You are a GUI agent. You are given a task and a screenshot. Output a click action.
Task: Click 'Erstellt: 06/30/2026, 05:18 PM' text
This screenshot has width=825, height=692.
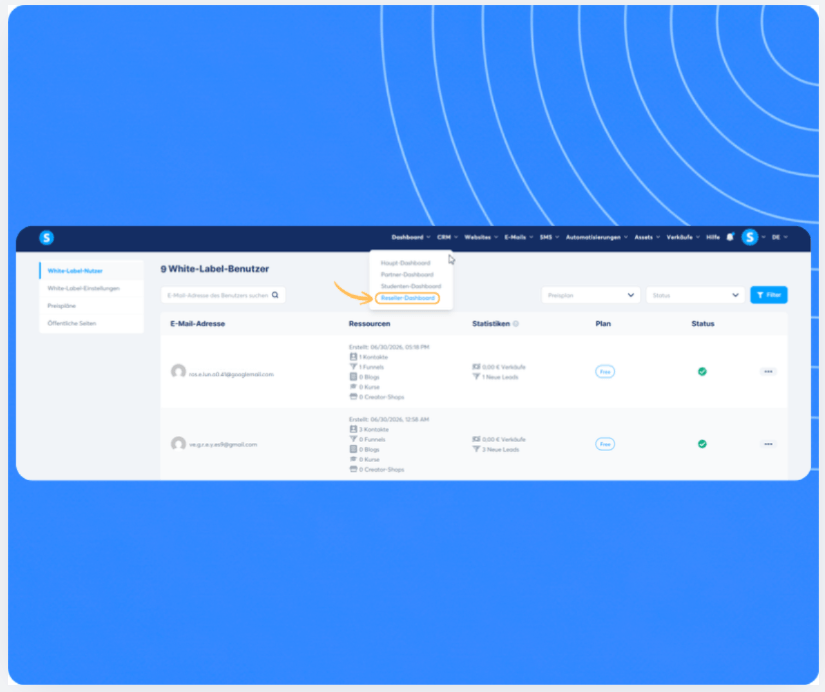389,347
